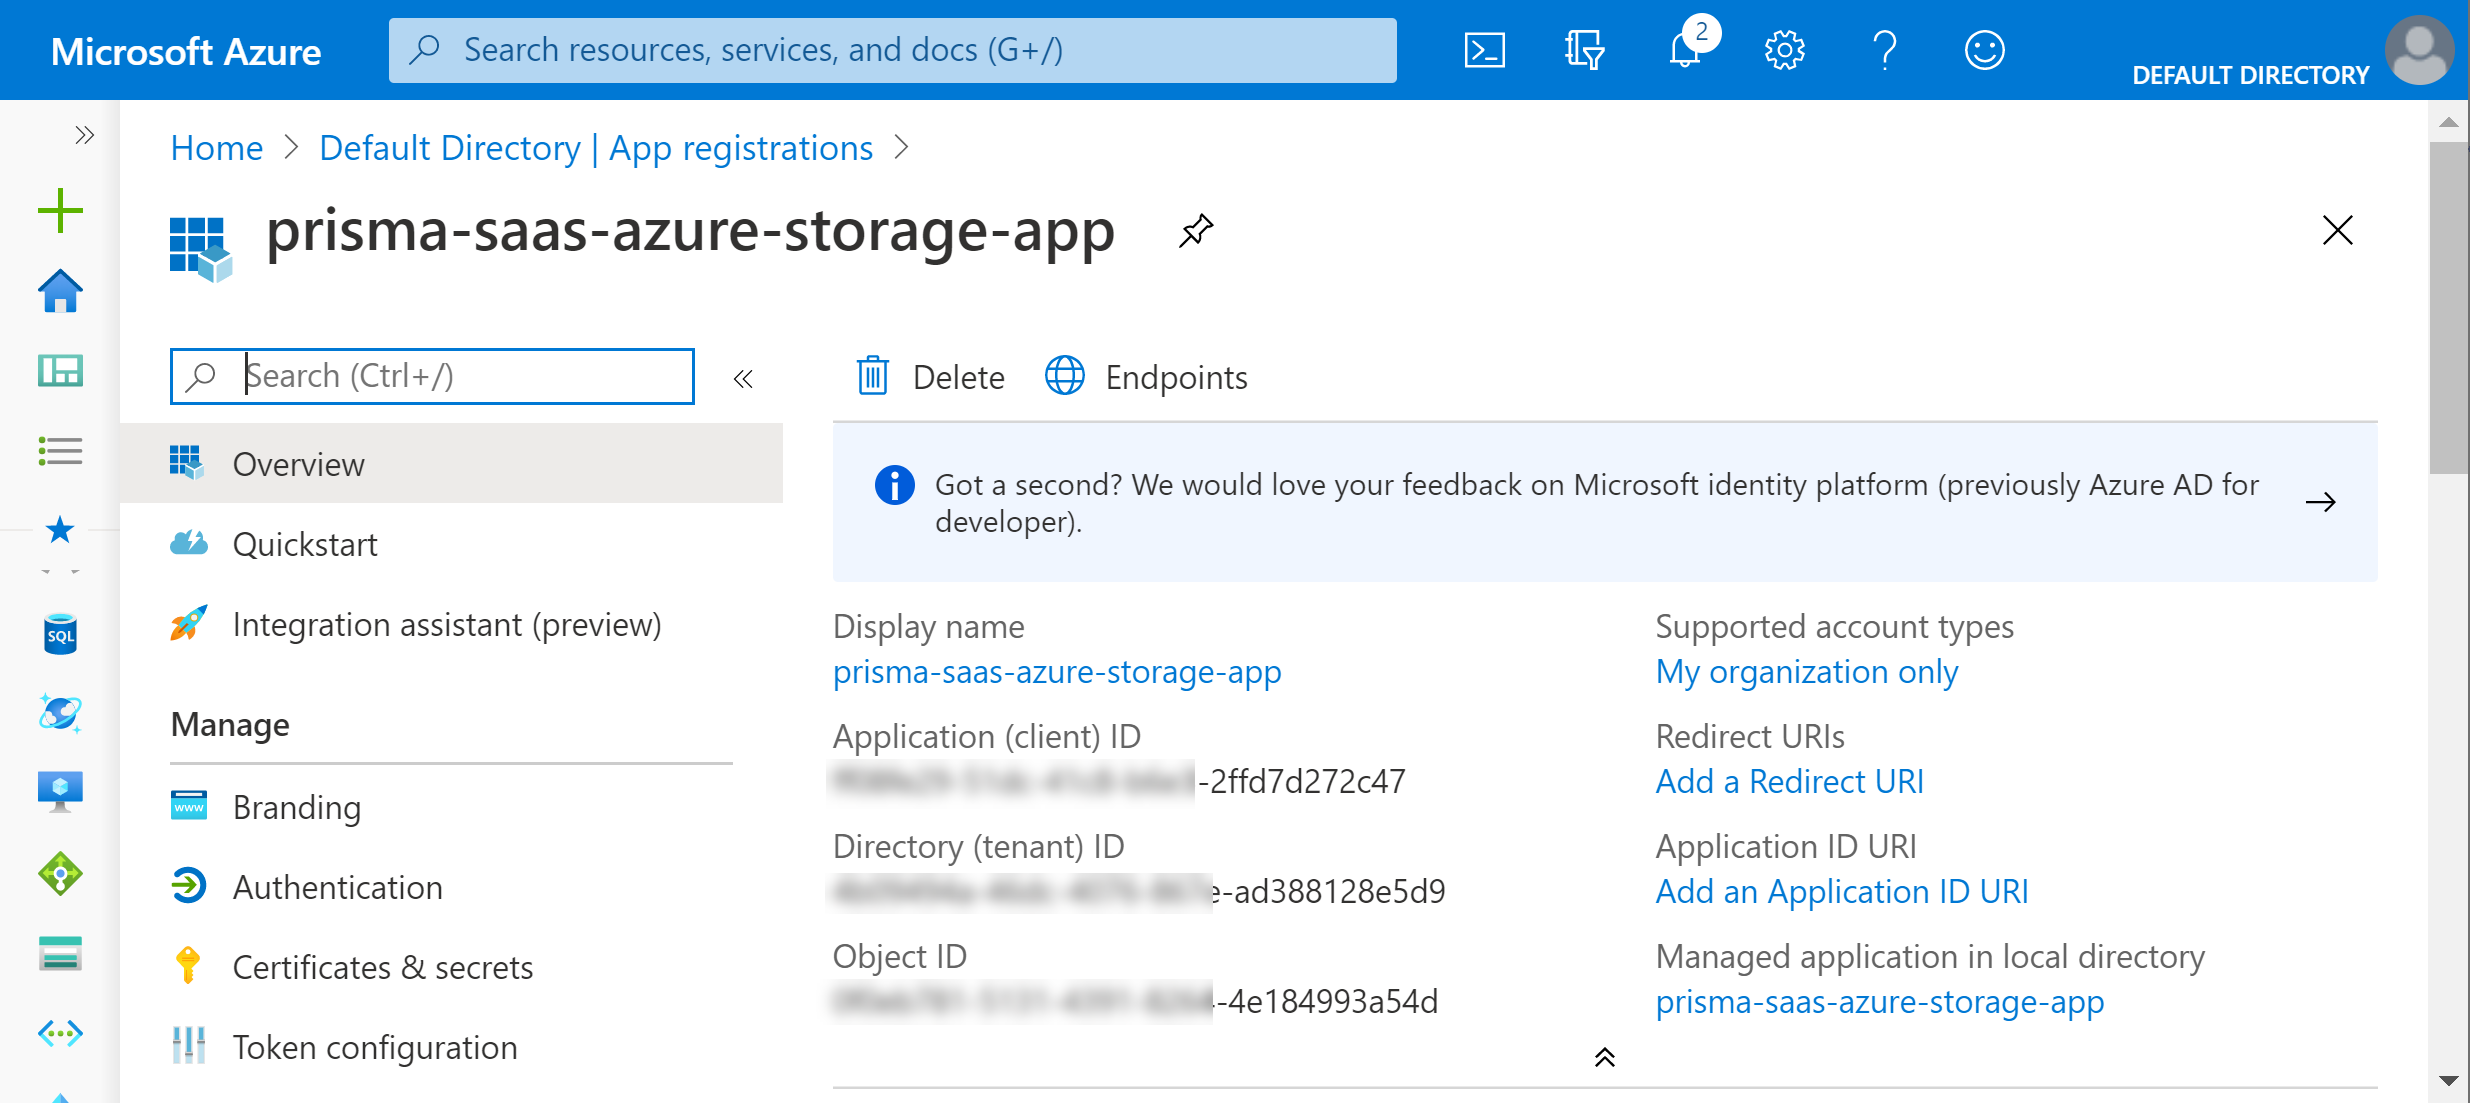Open the feedback smiley icon
This screenshot has height=1103, width=2470.
(1984, 50)
